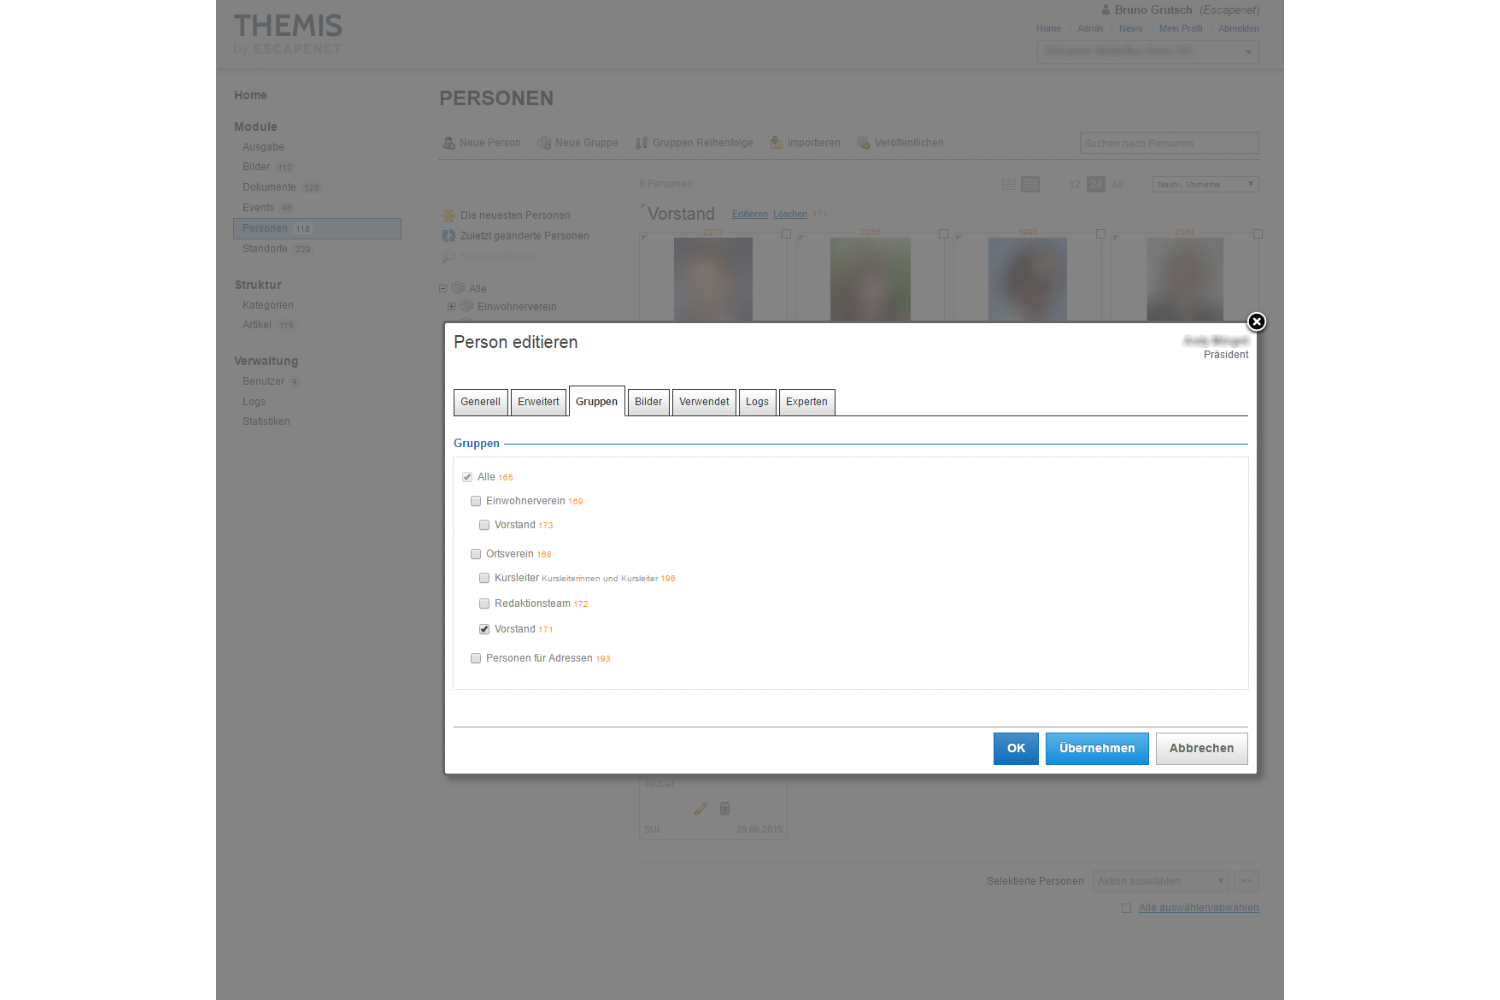Check the Einwohnerverein group checkbox
Screen dimensions: 1500x1000
tap(476, 501)
